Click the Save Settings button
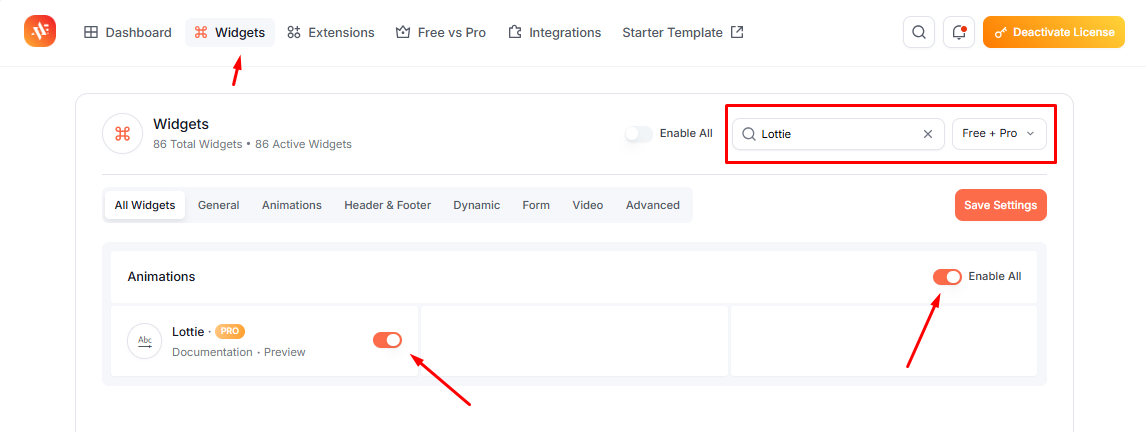The width and height of the screenshot is (1146, 432). (x=1001, y=205)
